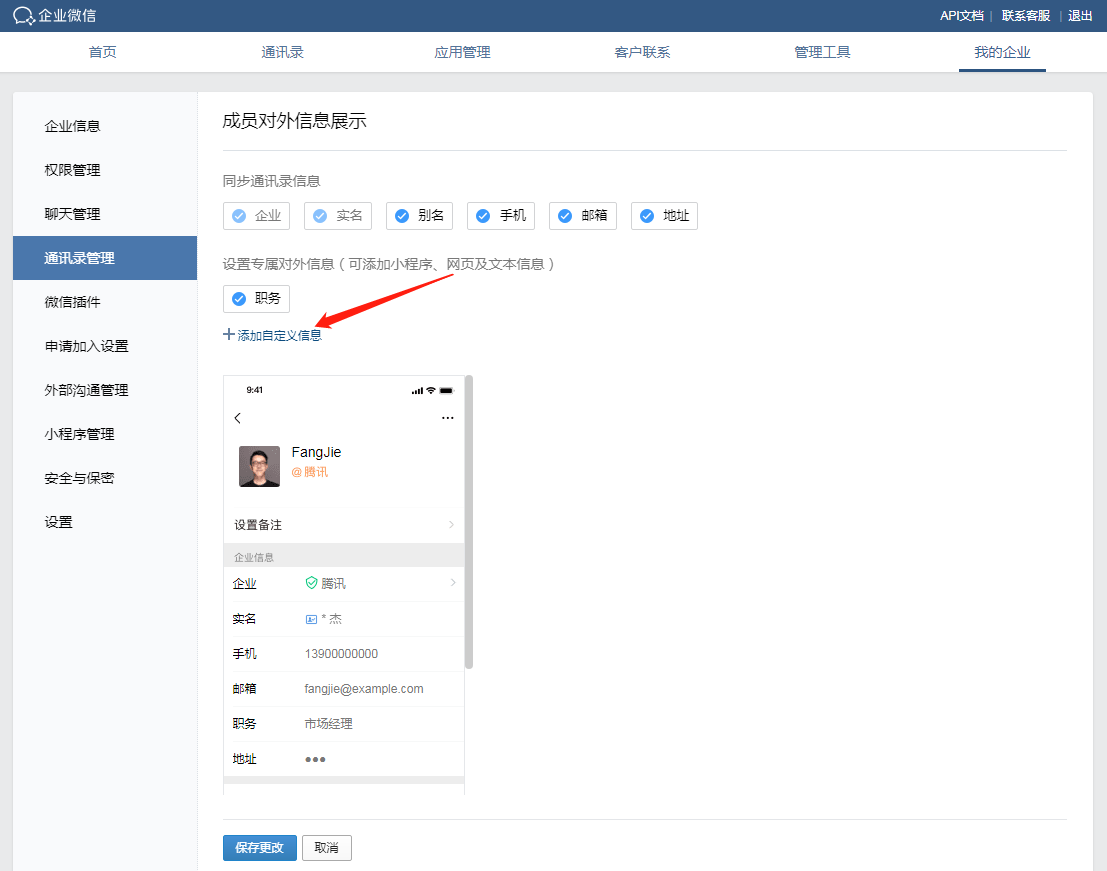
Task: Click the FangJie name in preview
Action: point(316,452)
